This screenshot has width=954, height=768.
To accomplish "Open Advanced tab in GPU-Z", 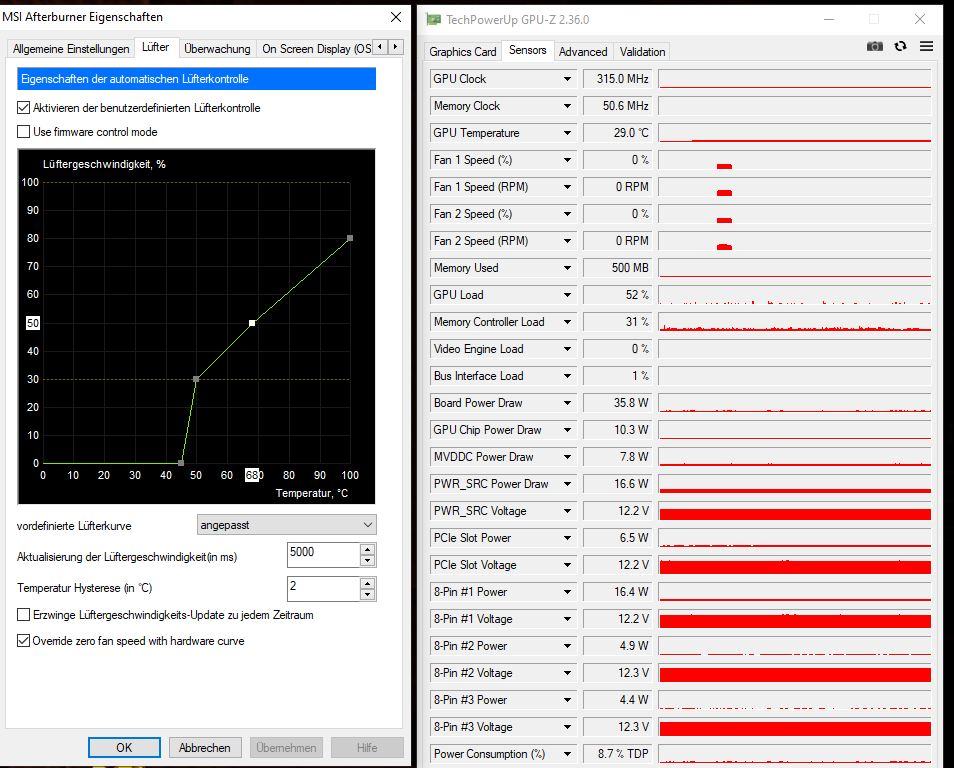I will pyautogui.click(x=583, y=52).
